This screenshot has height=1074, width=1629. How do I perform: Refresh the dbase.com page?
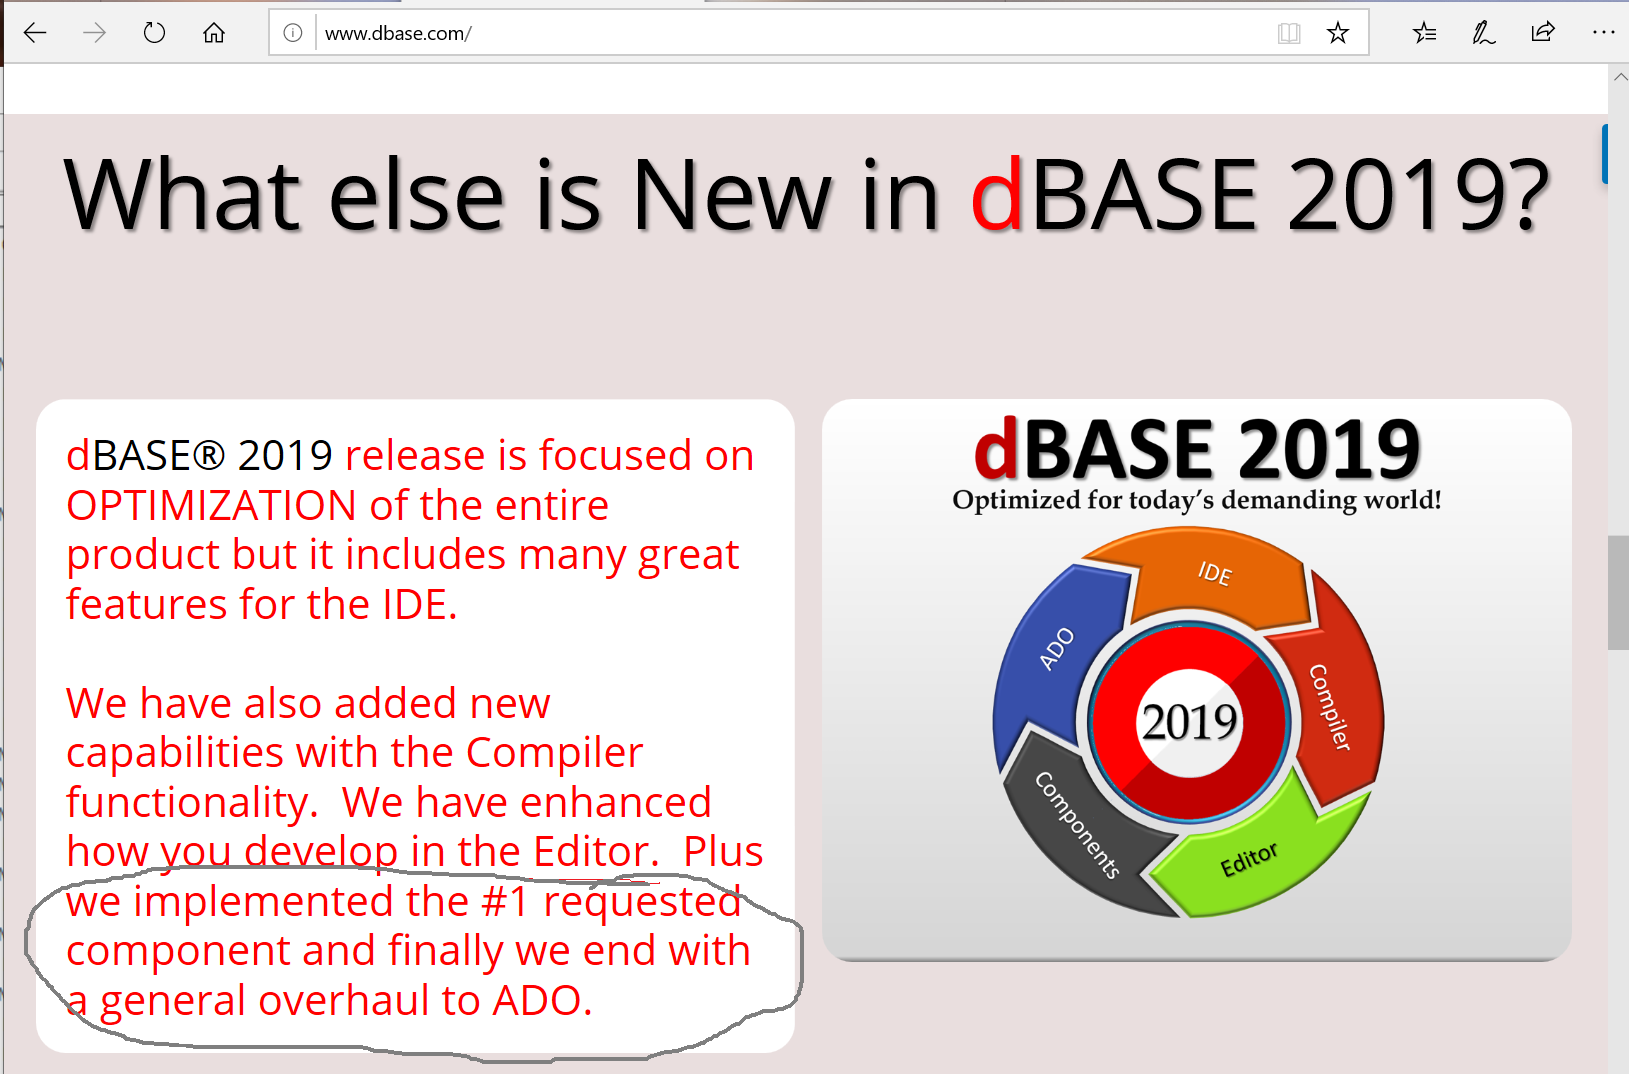click(154, 33)
